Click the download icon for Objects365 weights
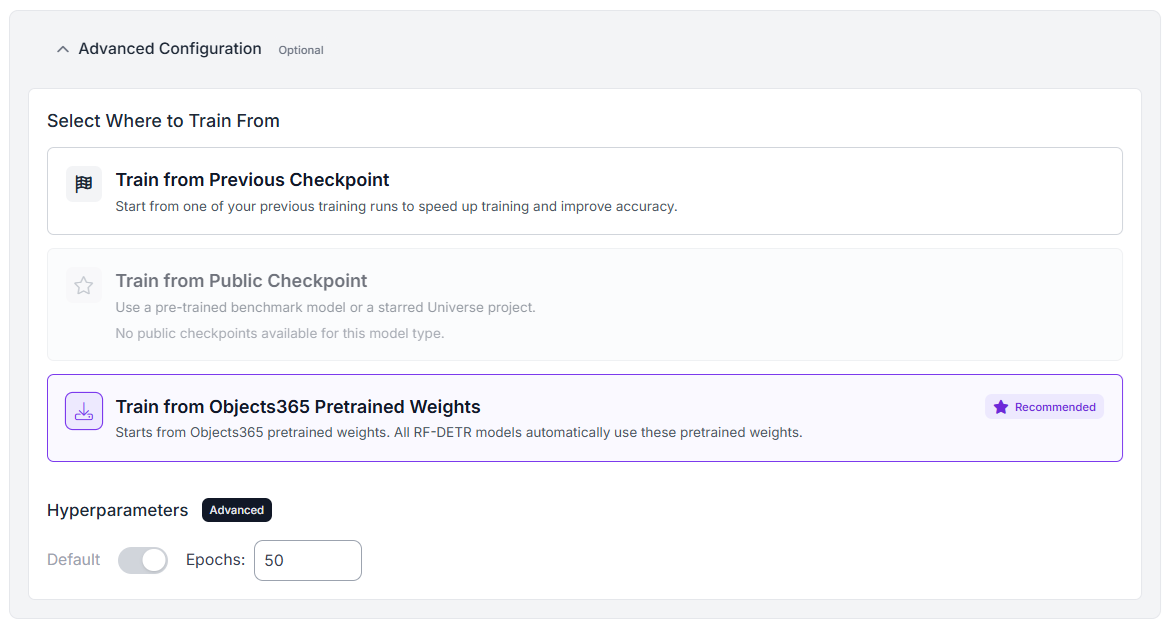This screenshot has height=631, width=1170. 84,411
